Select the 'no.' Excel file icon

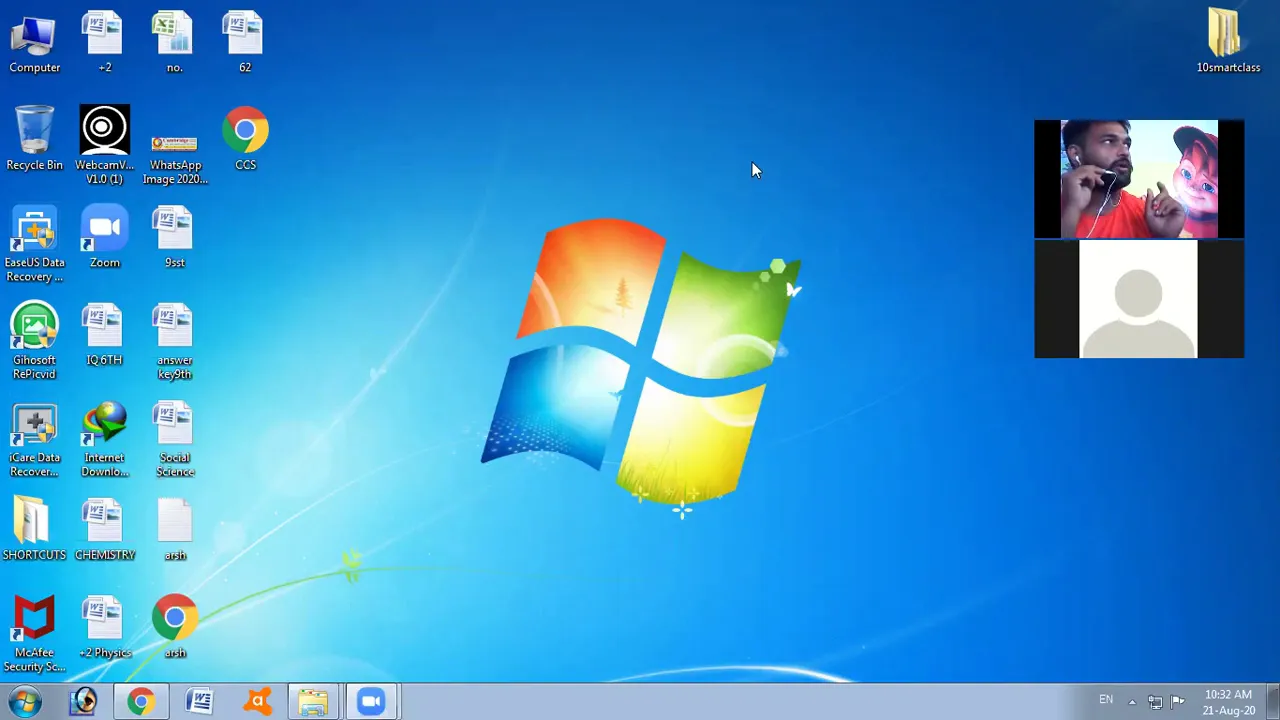(174, 43)
